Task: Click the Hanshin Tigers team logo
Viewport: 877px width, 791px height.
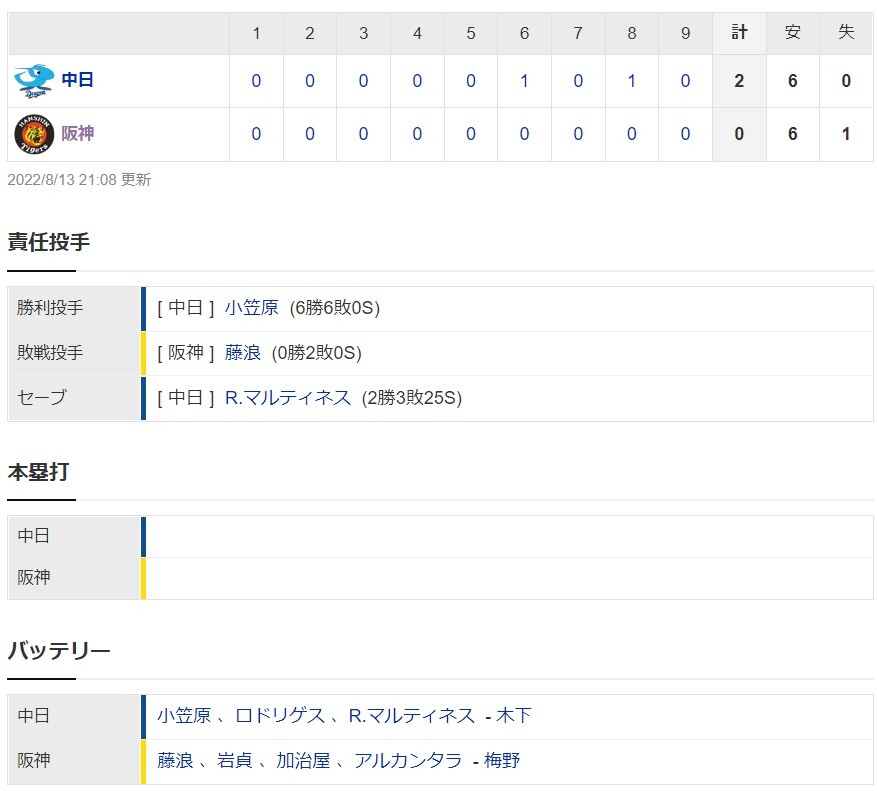Action: coord(34,134)
